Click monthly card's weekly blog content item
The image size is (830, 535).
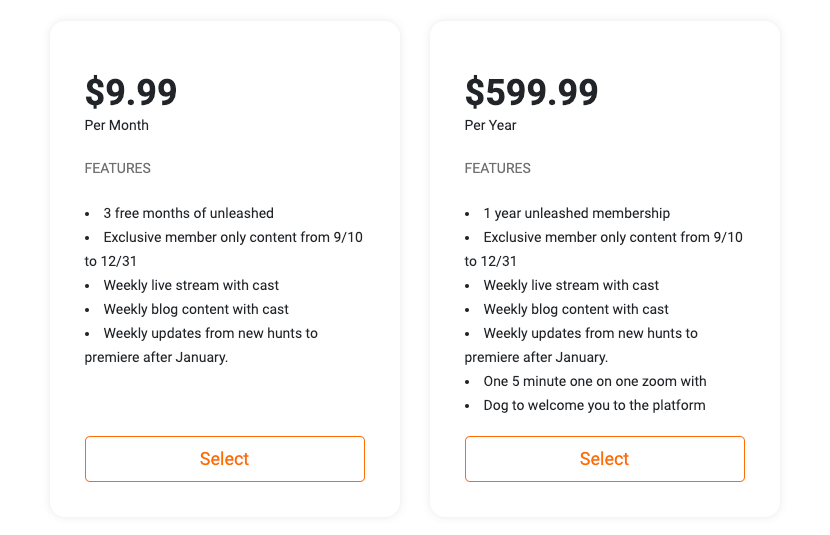click(x=196, y=309)
